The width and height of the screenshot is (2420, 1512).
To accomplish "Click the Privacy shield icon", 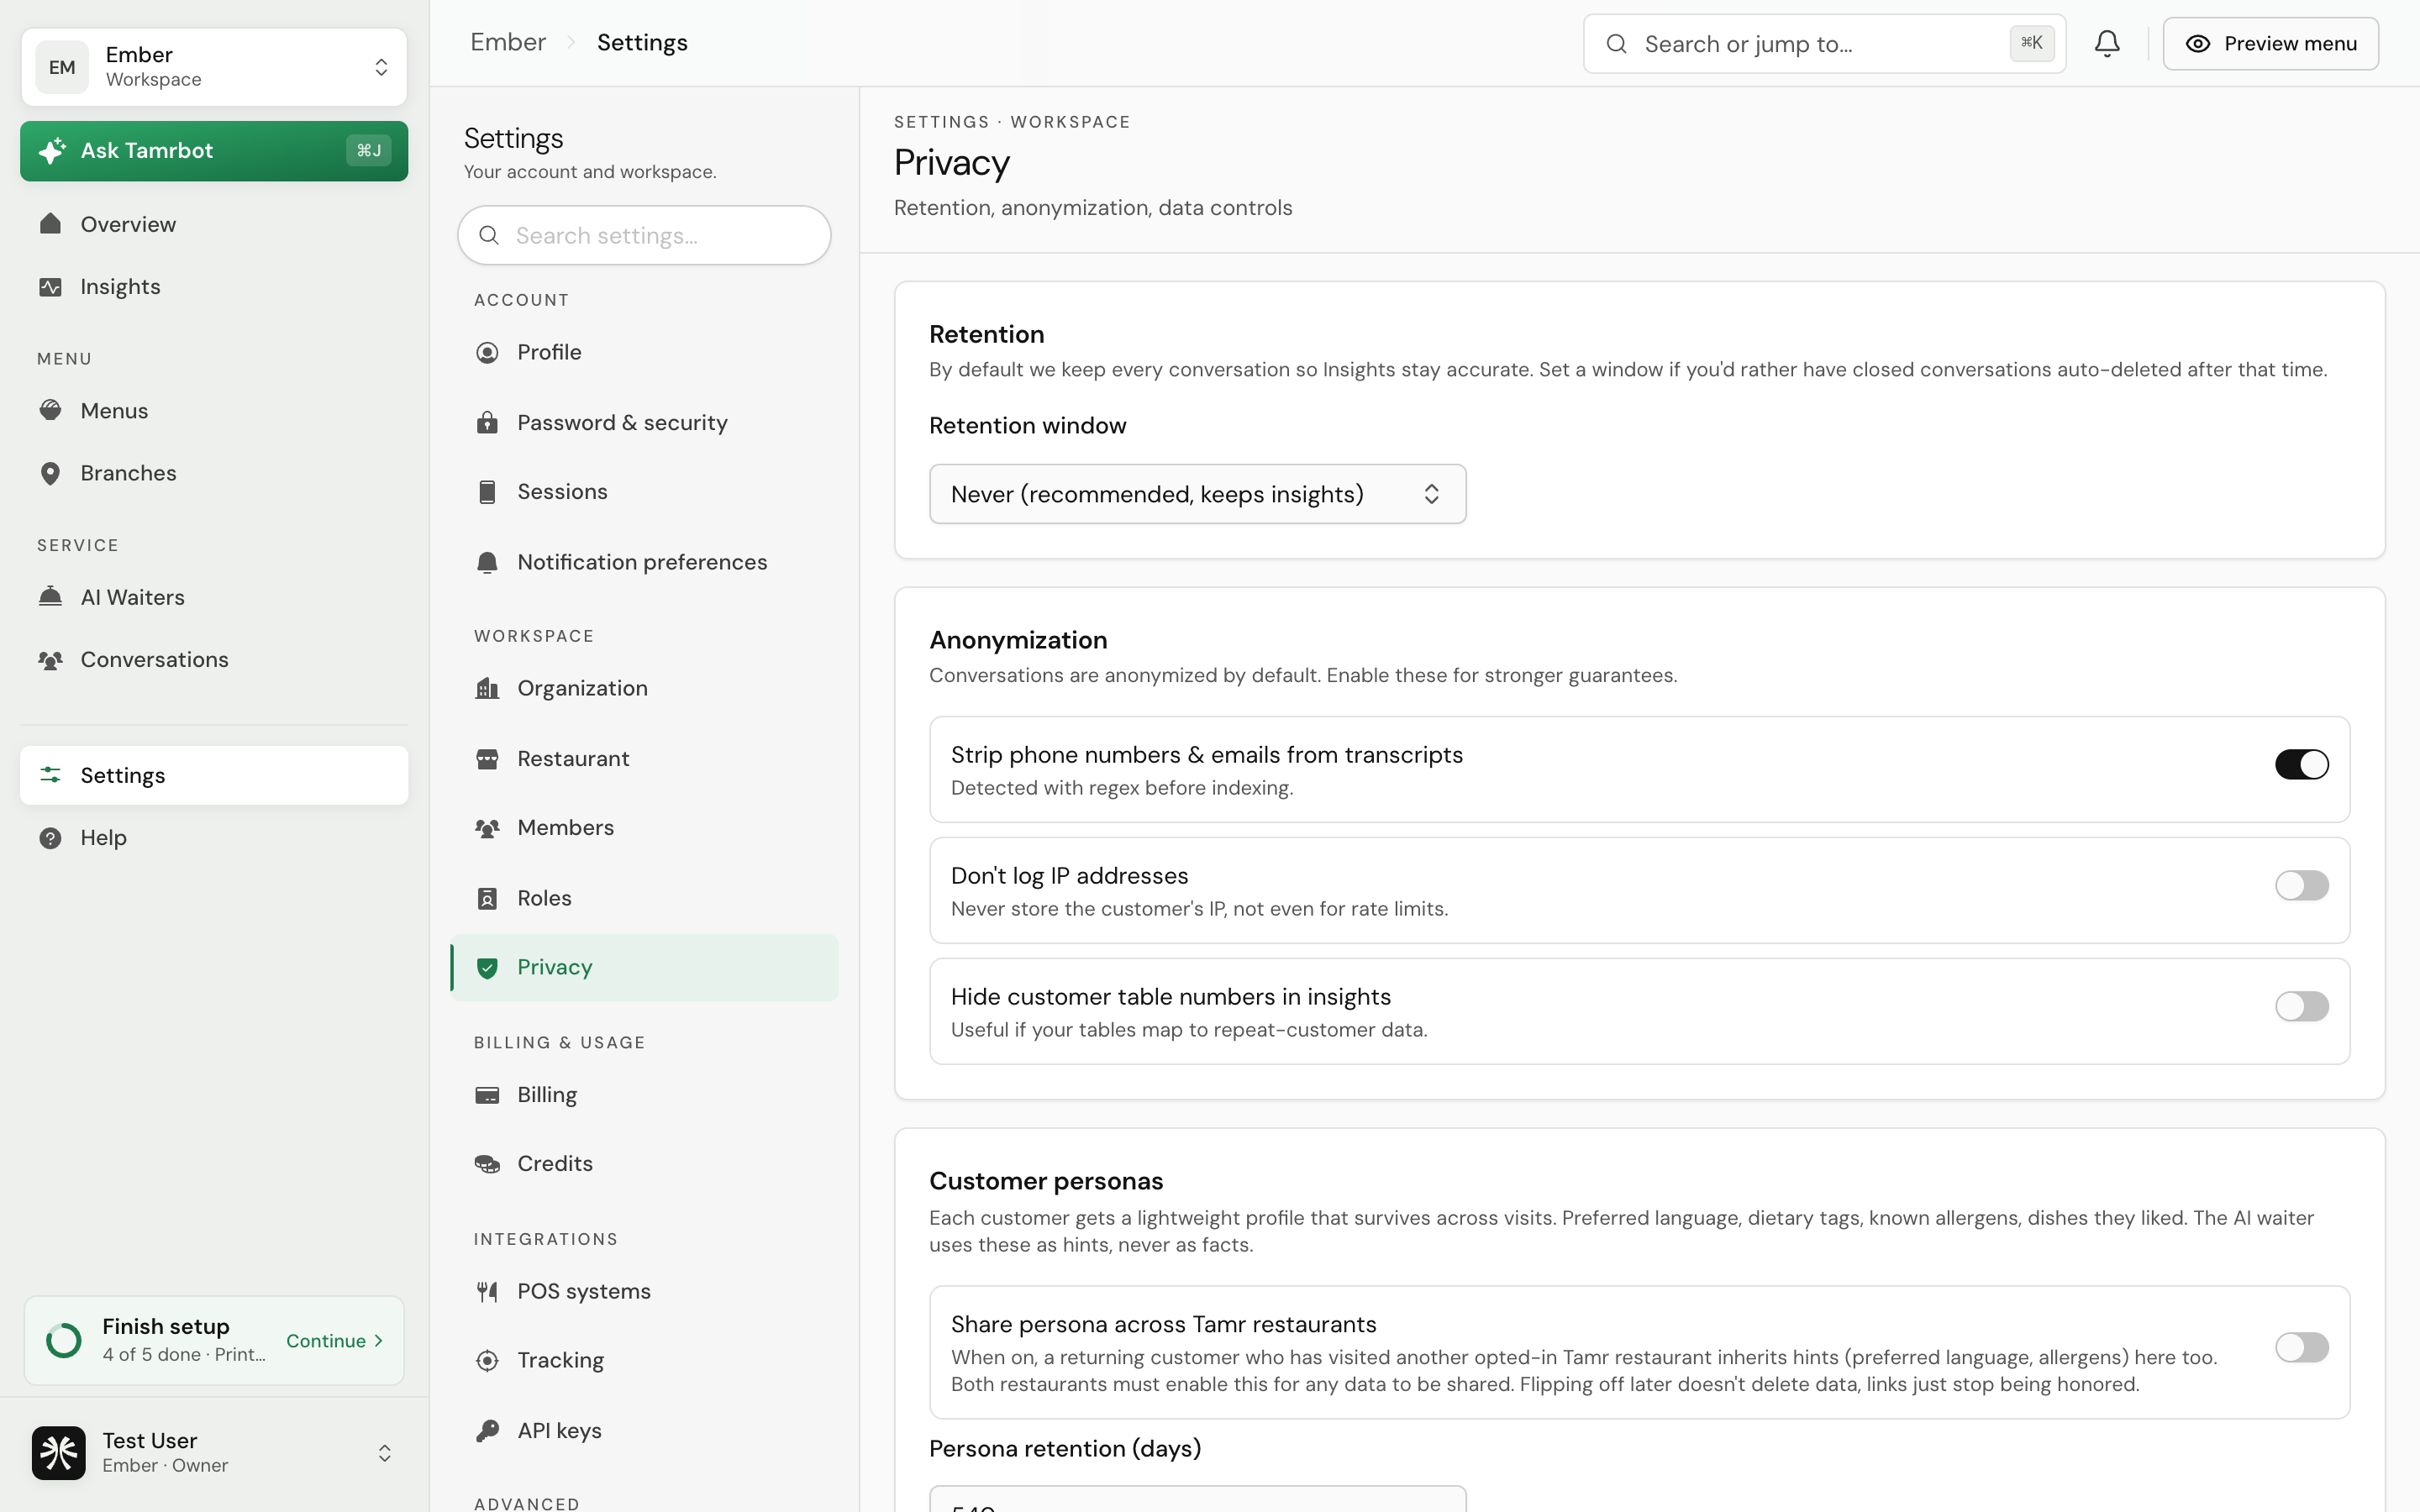I will [x=487, y=967].
